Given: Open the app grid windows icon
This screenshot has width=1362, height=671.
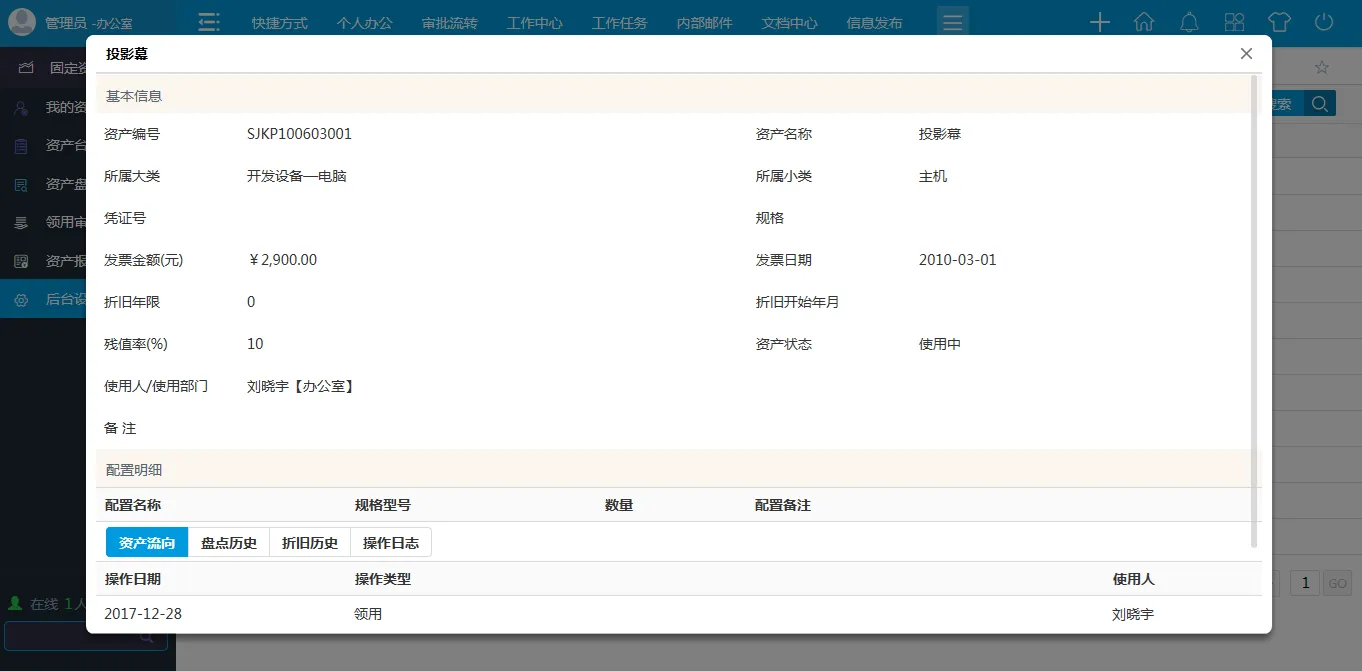Looking at the screenshot, I should coord(1234,22).
